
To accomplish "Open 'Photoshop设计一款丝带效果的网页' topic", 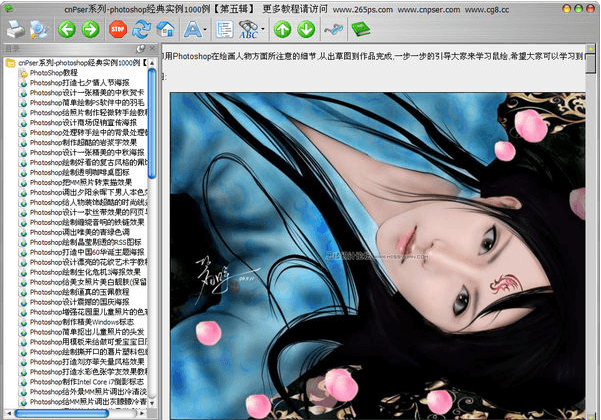I will [89, 212].
